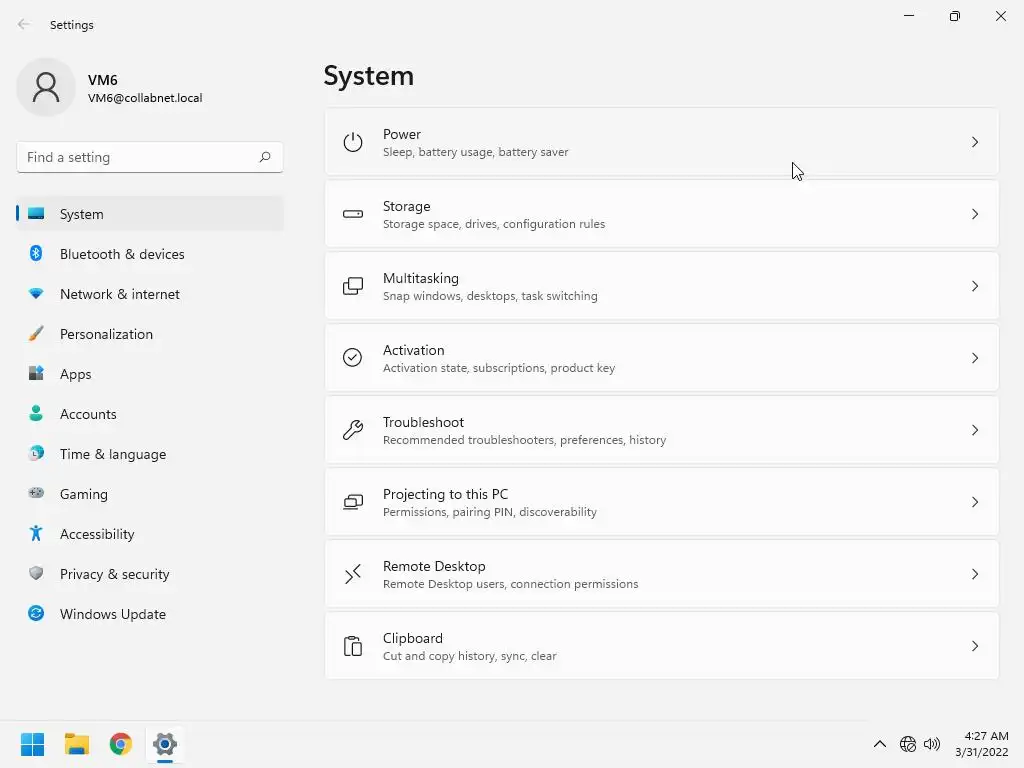Open Privacy & security settings
The width and height of the screenshot is (1024, 768).
(150, 574)
